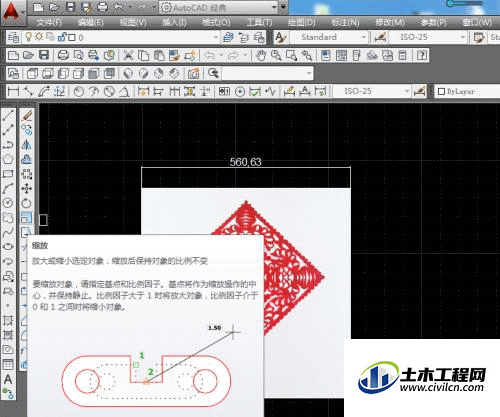Viewport: 500px width, 417px height.
Task: Click the Text Style icon
Action: coord(281,37)
